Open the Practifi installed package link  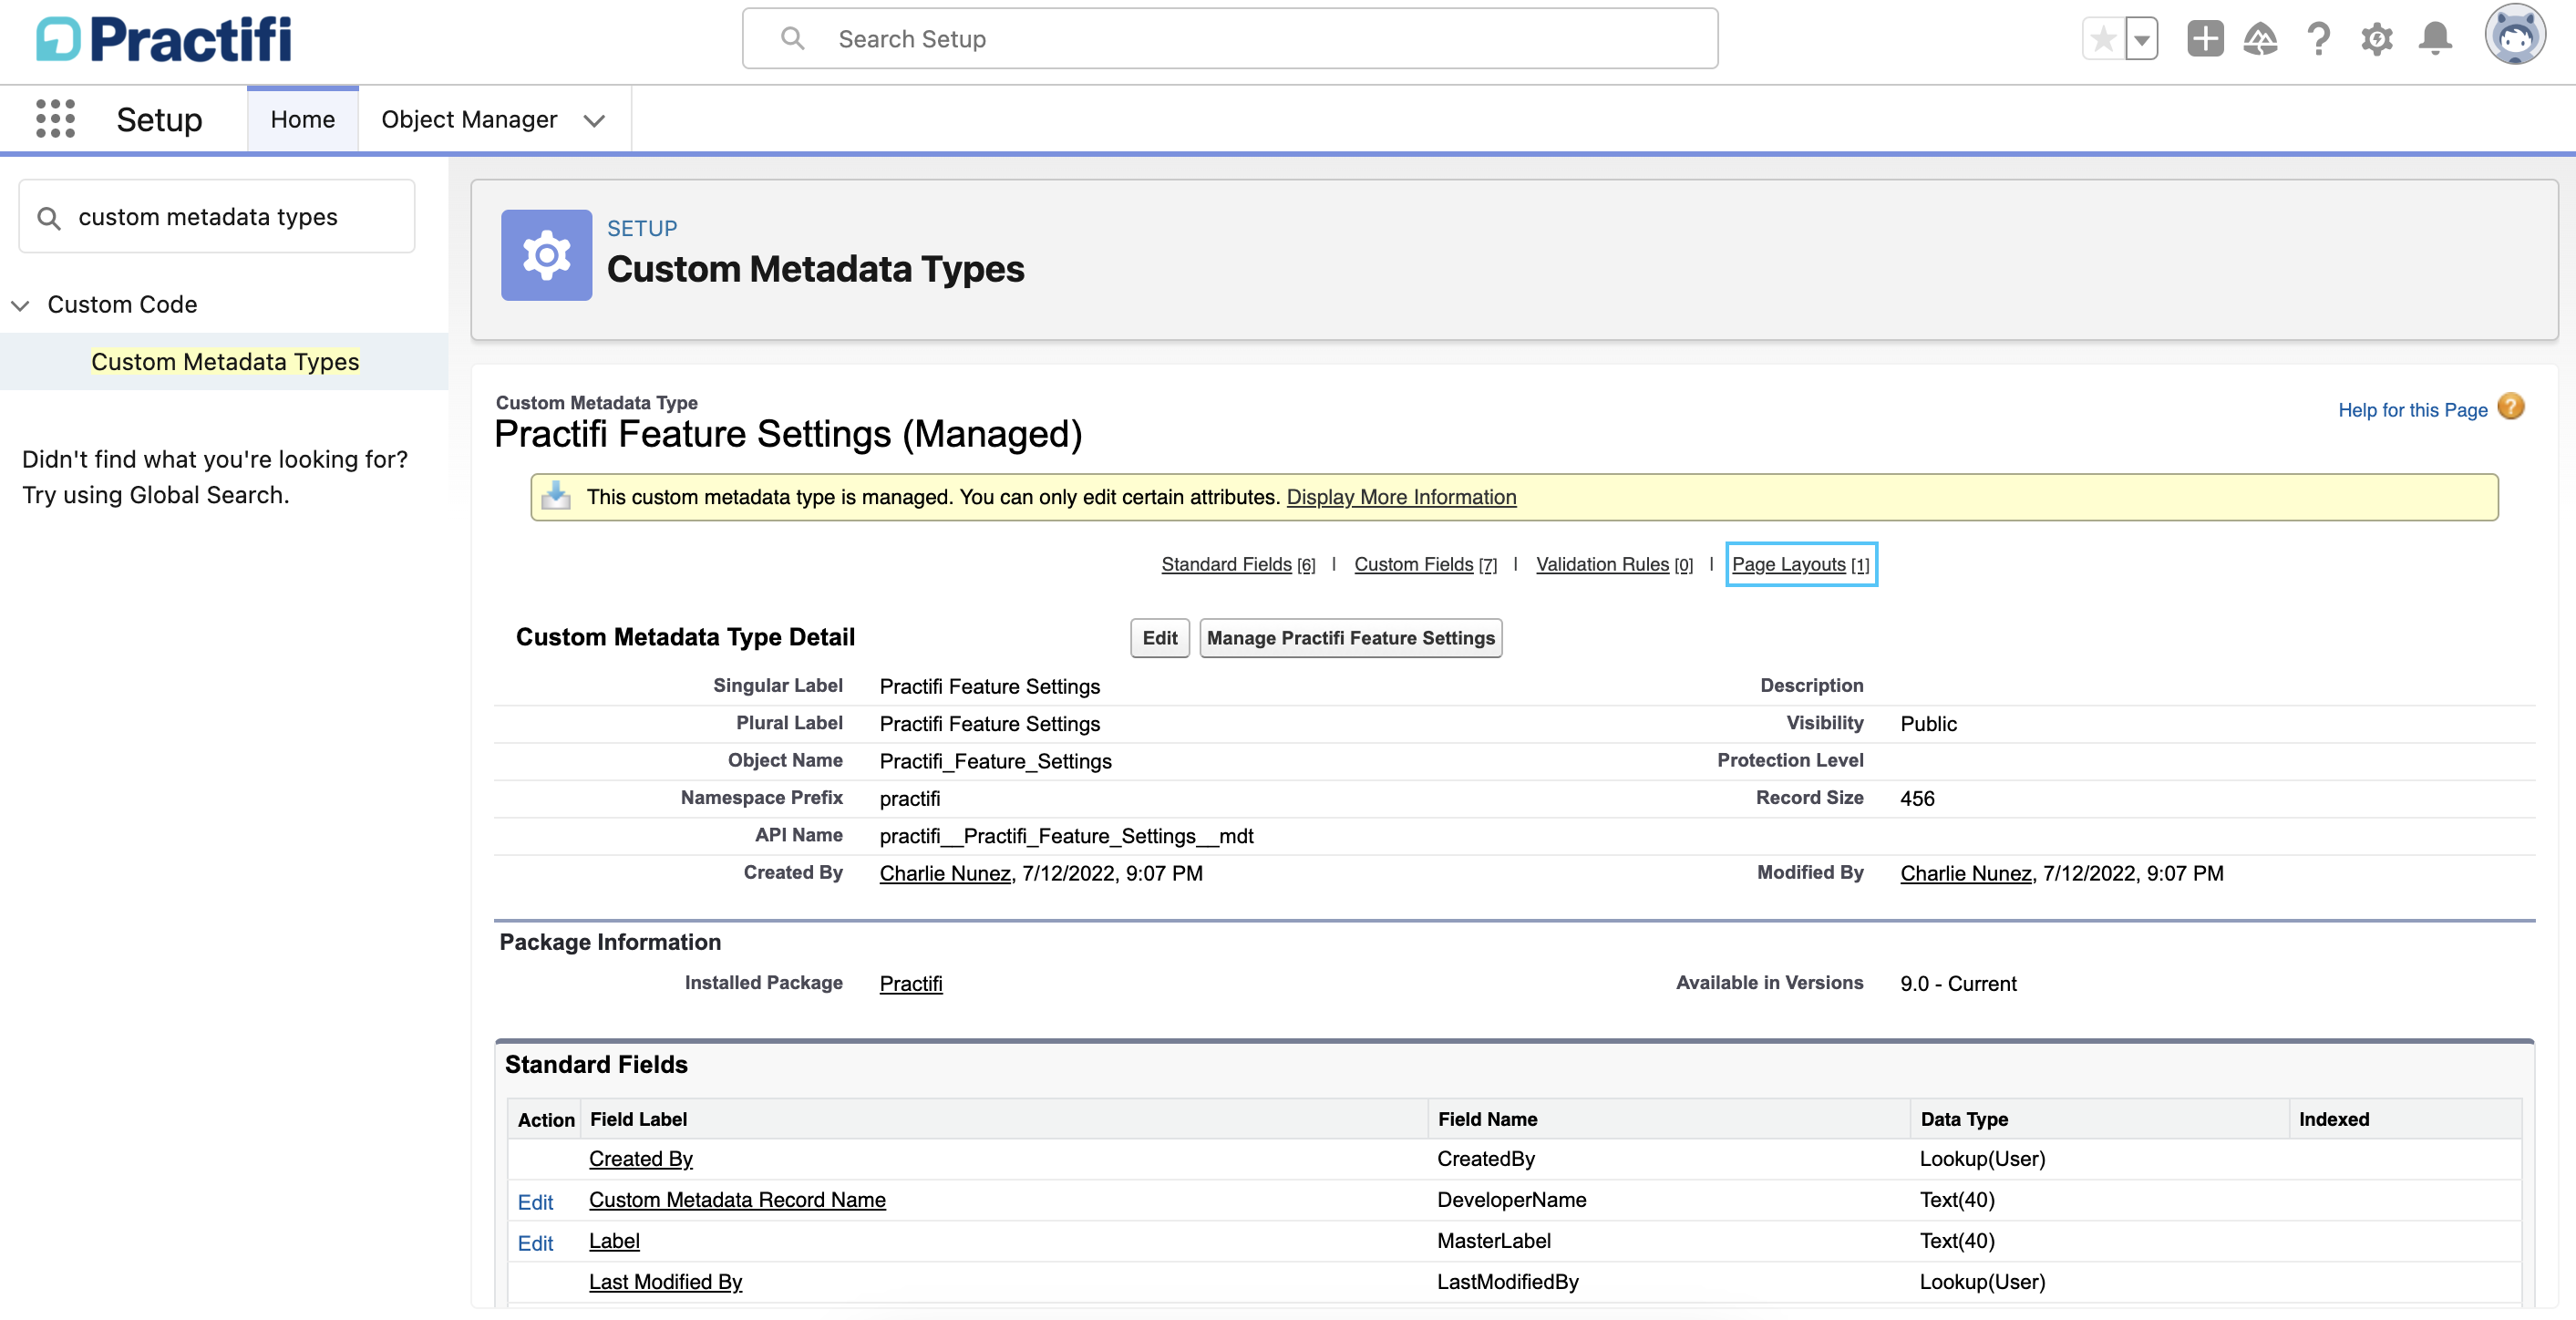(x=911, y=983)
